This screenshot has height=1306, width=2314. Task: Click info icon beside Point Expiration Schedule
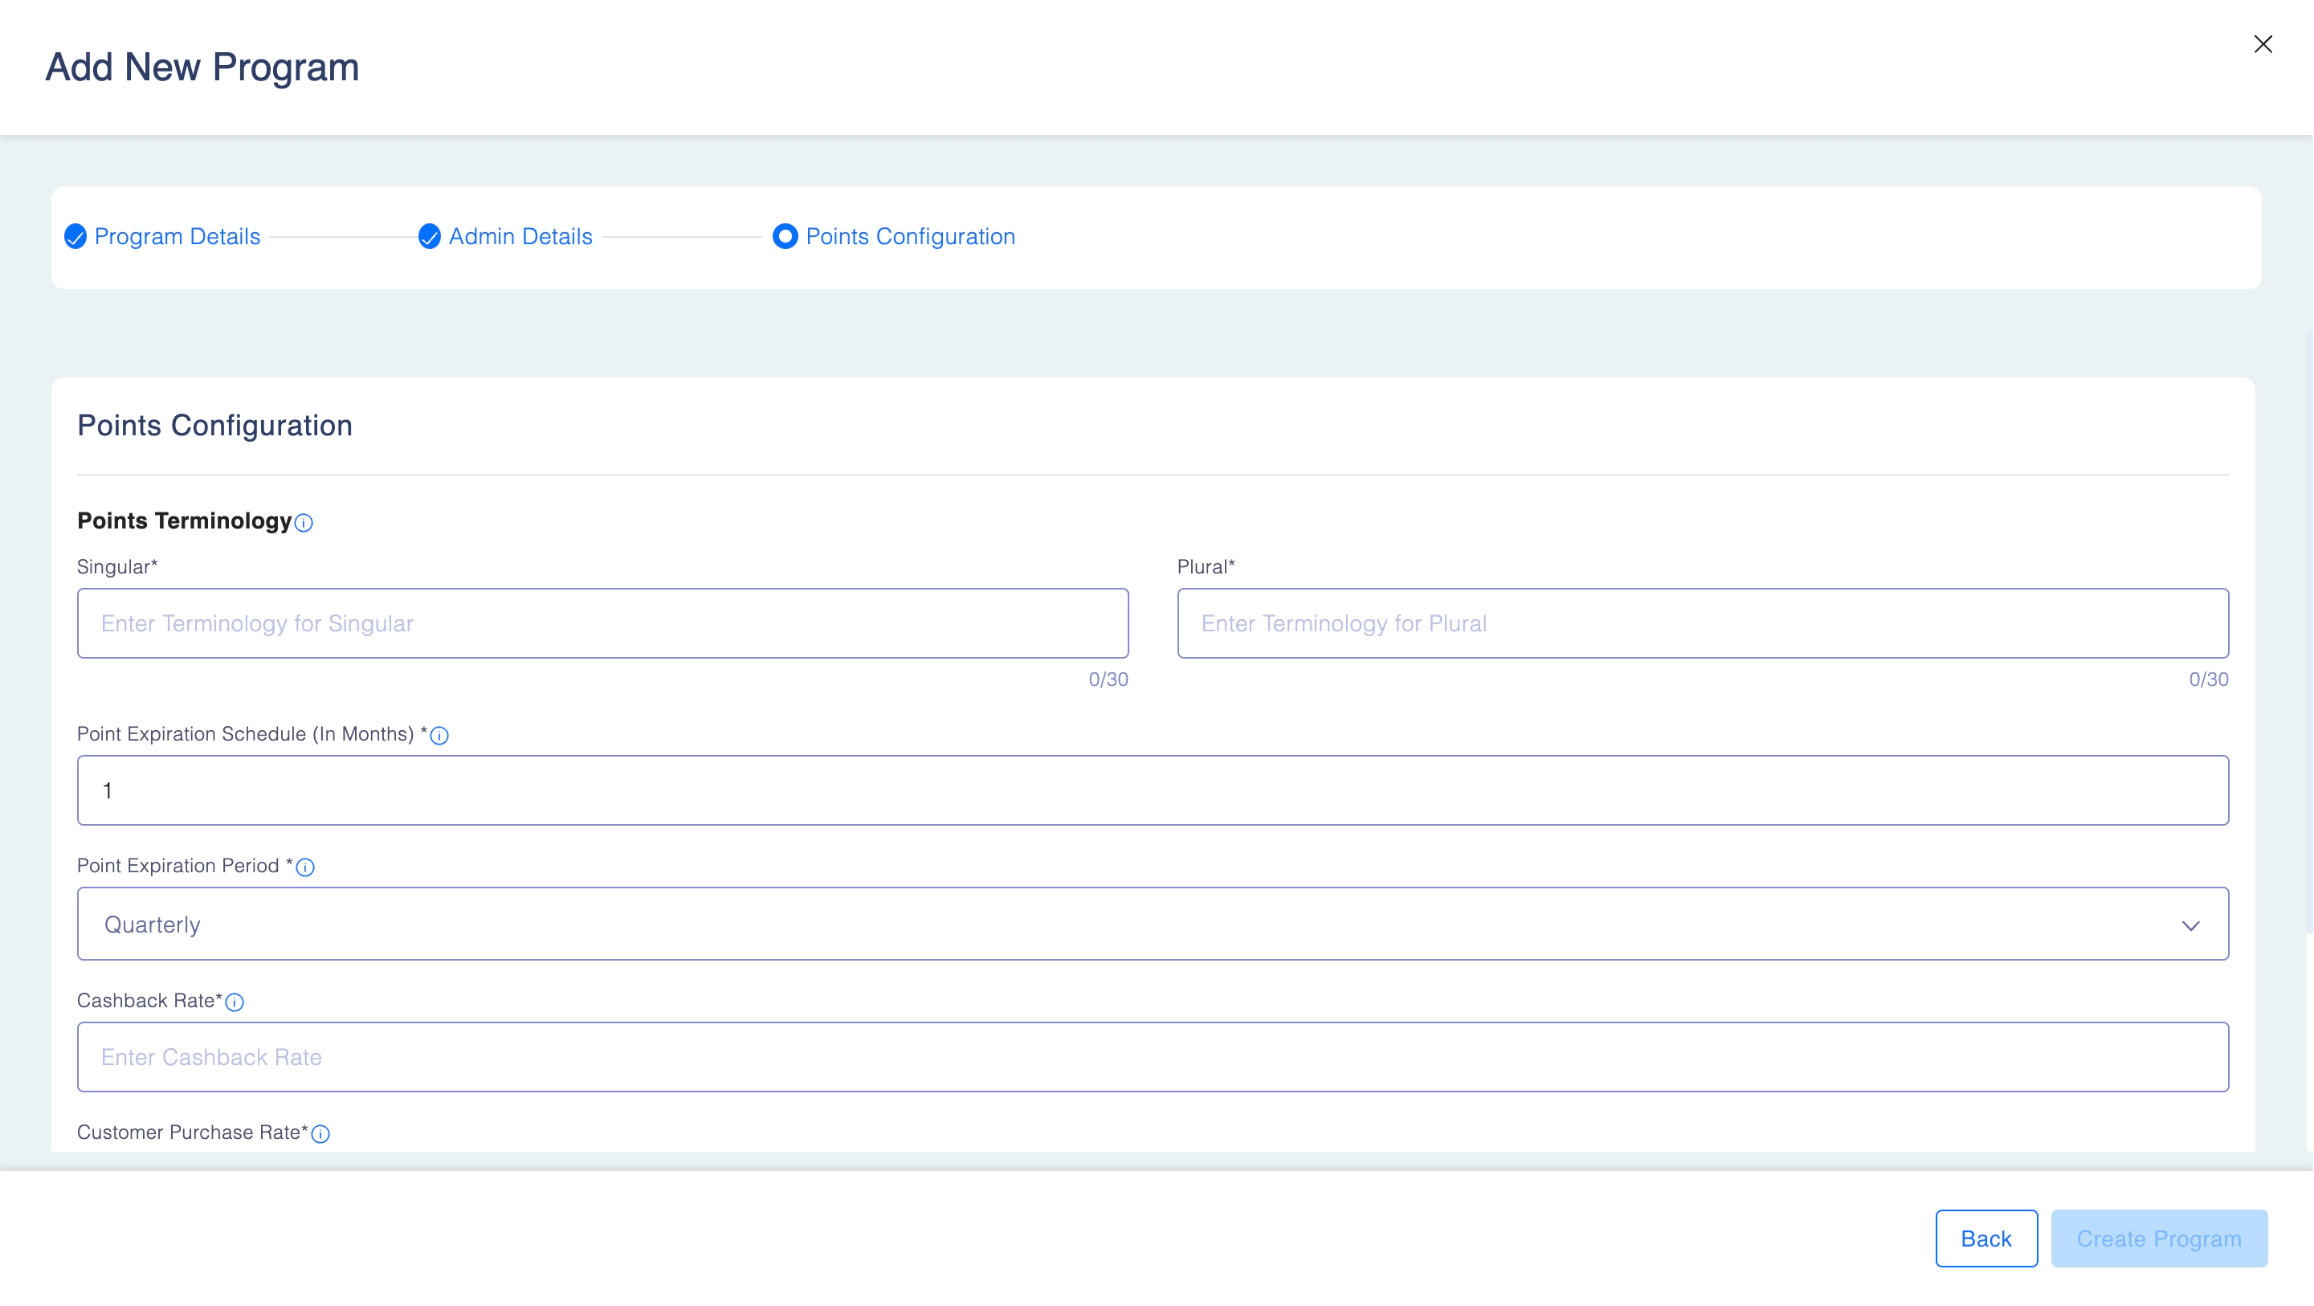439,736
